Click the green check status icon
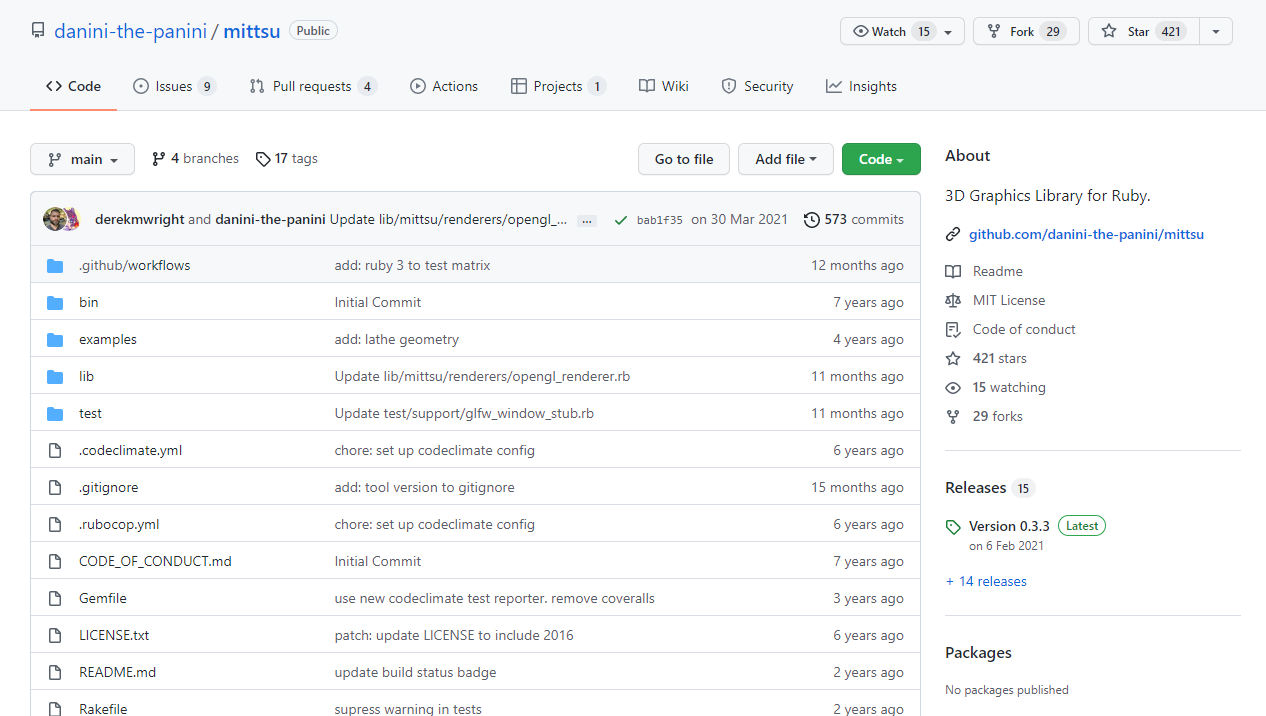Viewport: 1266px width, 716px height. [x=621, y=220]
